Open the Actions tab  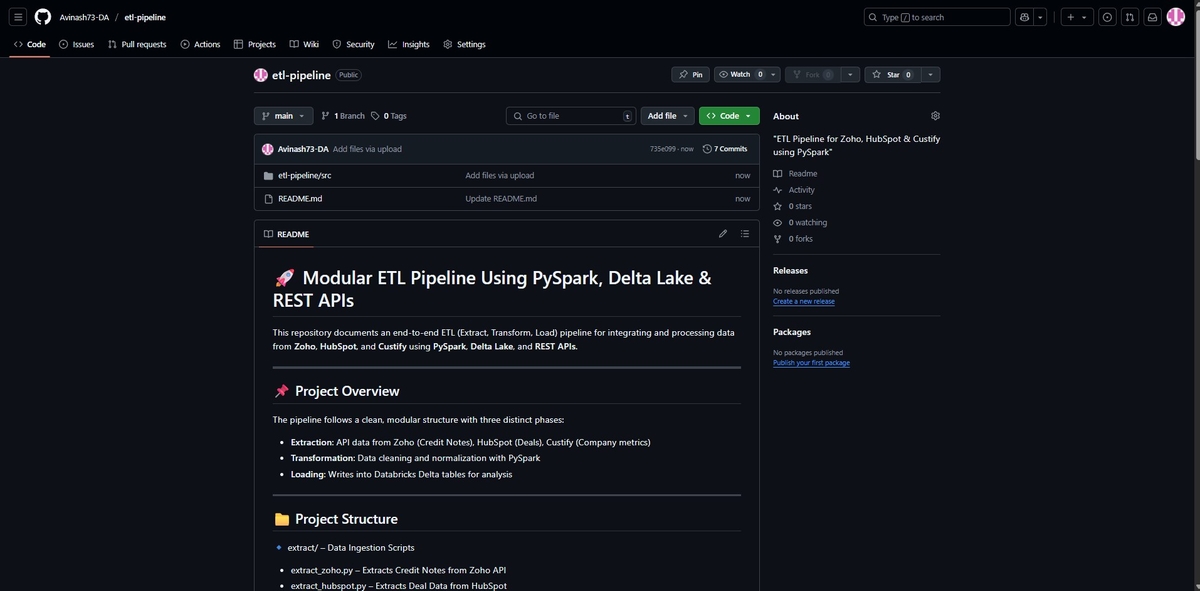[x=203, y=44]
